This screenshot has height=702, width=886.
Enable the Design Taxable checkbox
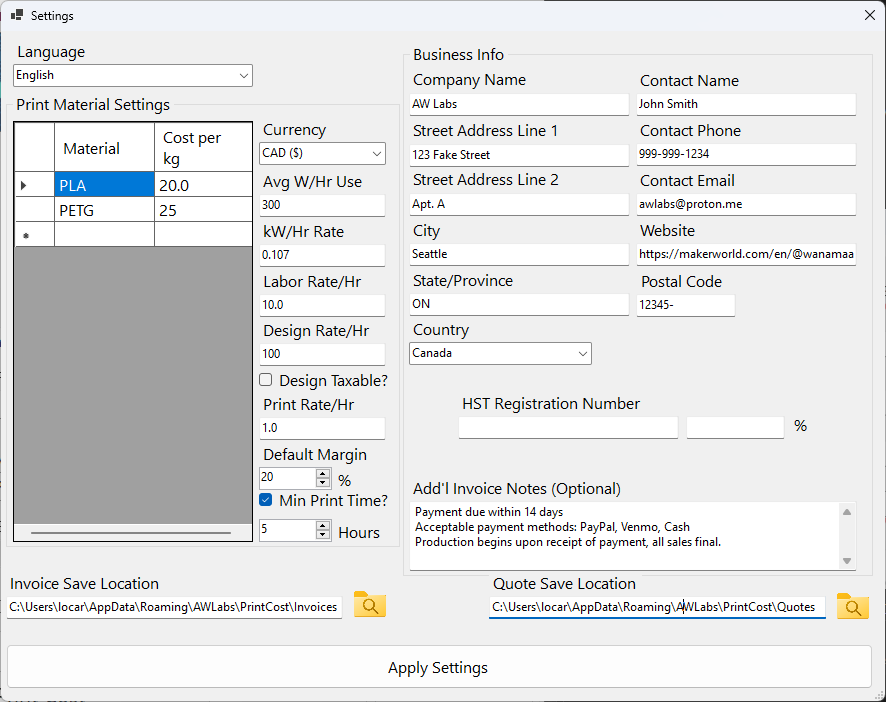265,380
